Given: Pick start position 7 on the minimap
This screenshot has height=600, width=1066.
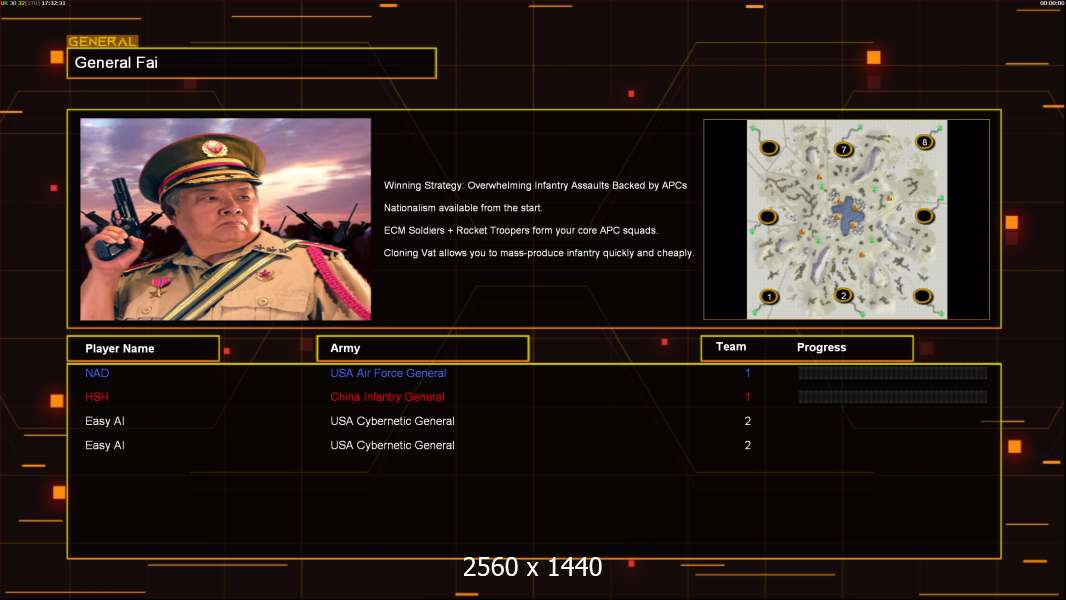Looking at the screenshot, I should 844,149.
